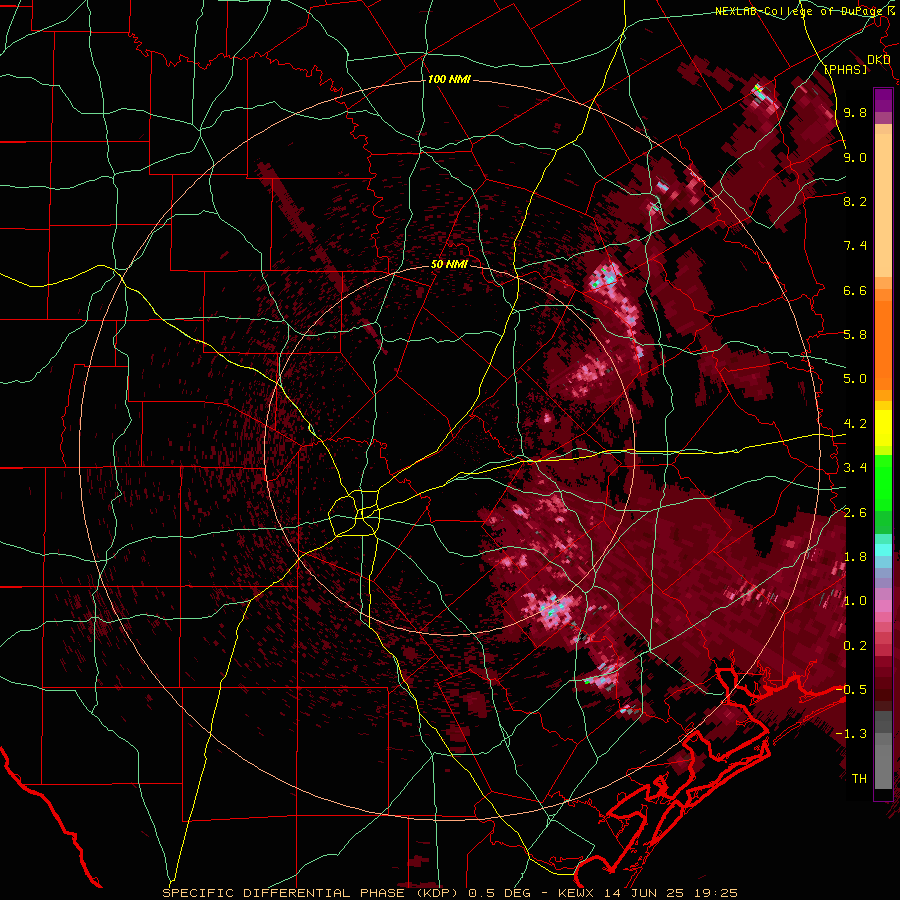This screenshot has width=900, height=900.
Task: Pick the cyan swatch on the color bar
Action: click(883, 550)
